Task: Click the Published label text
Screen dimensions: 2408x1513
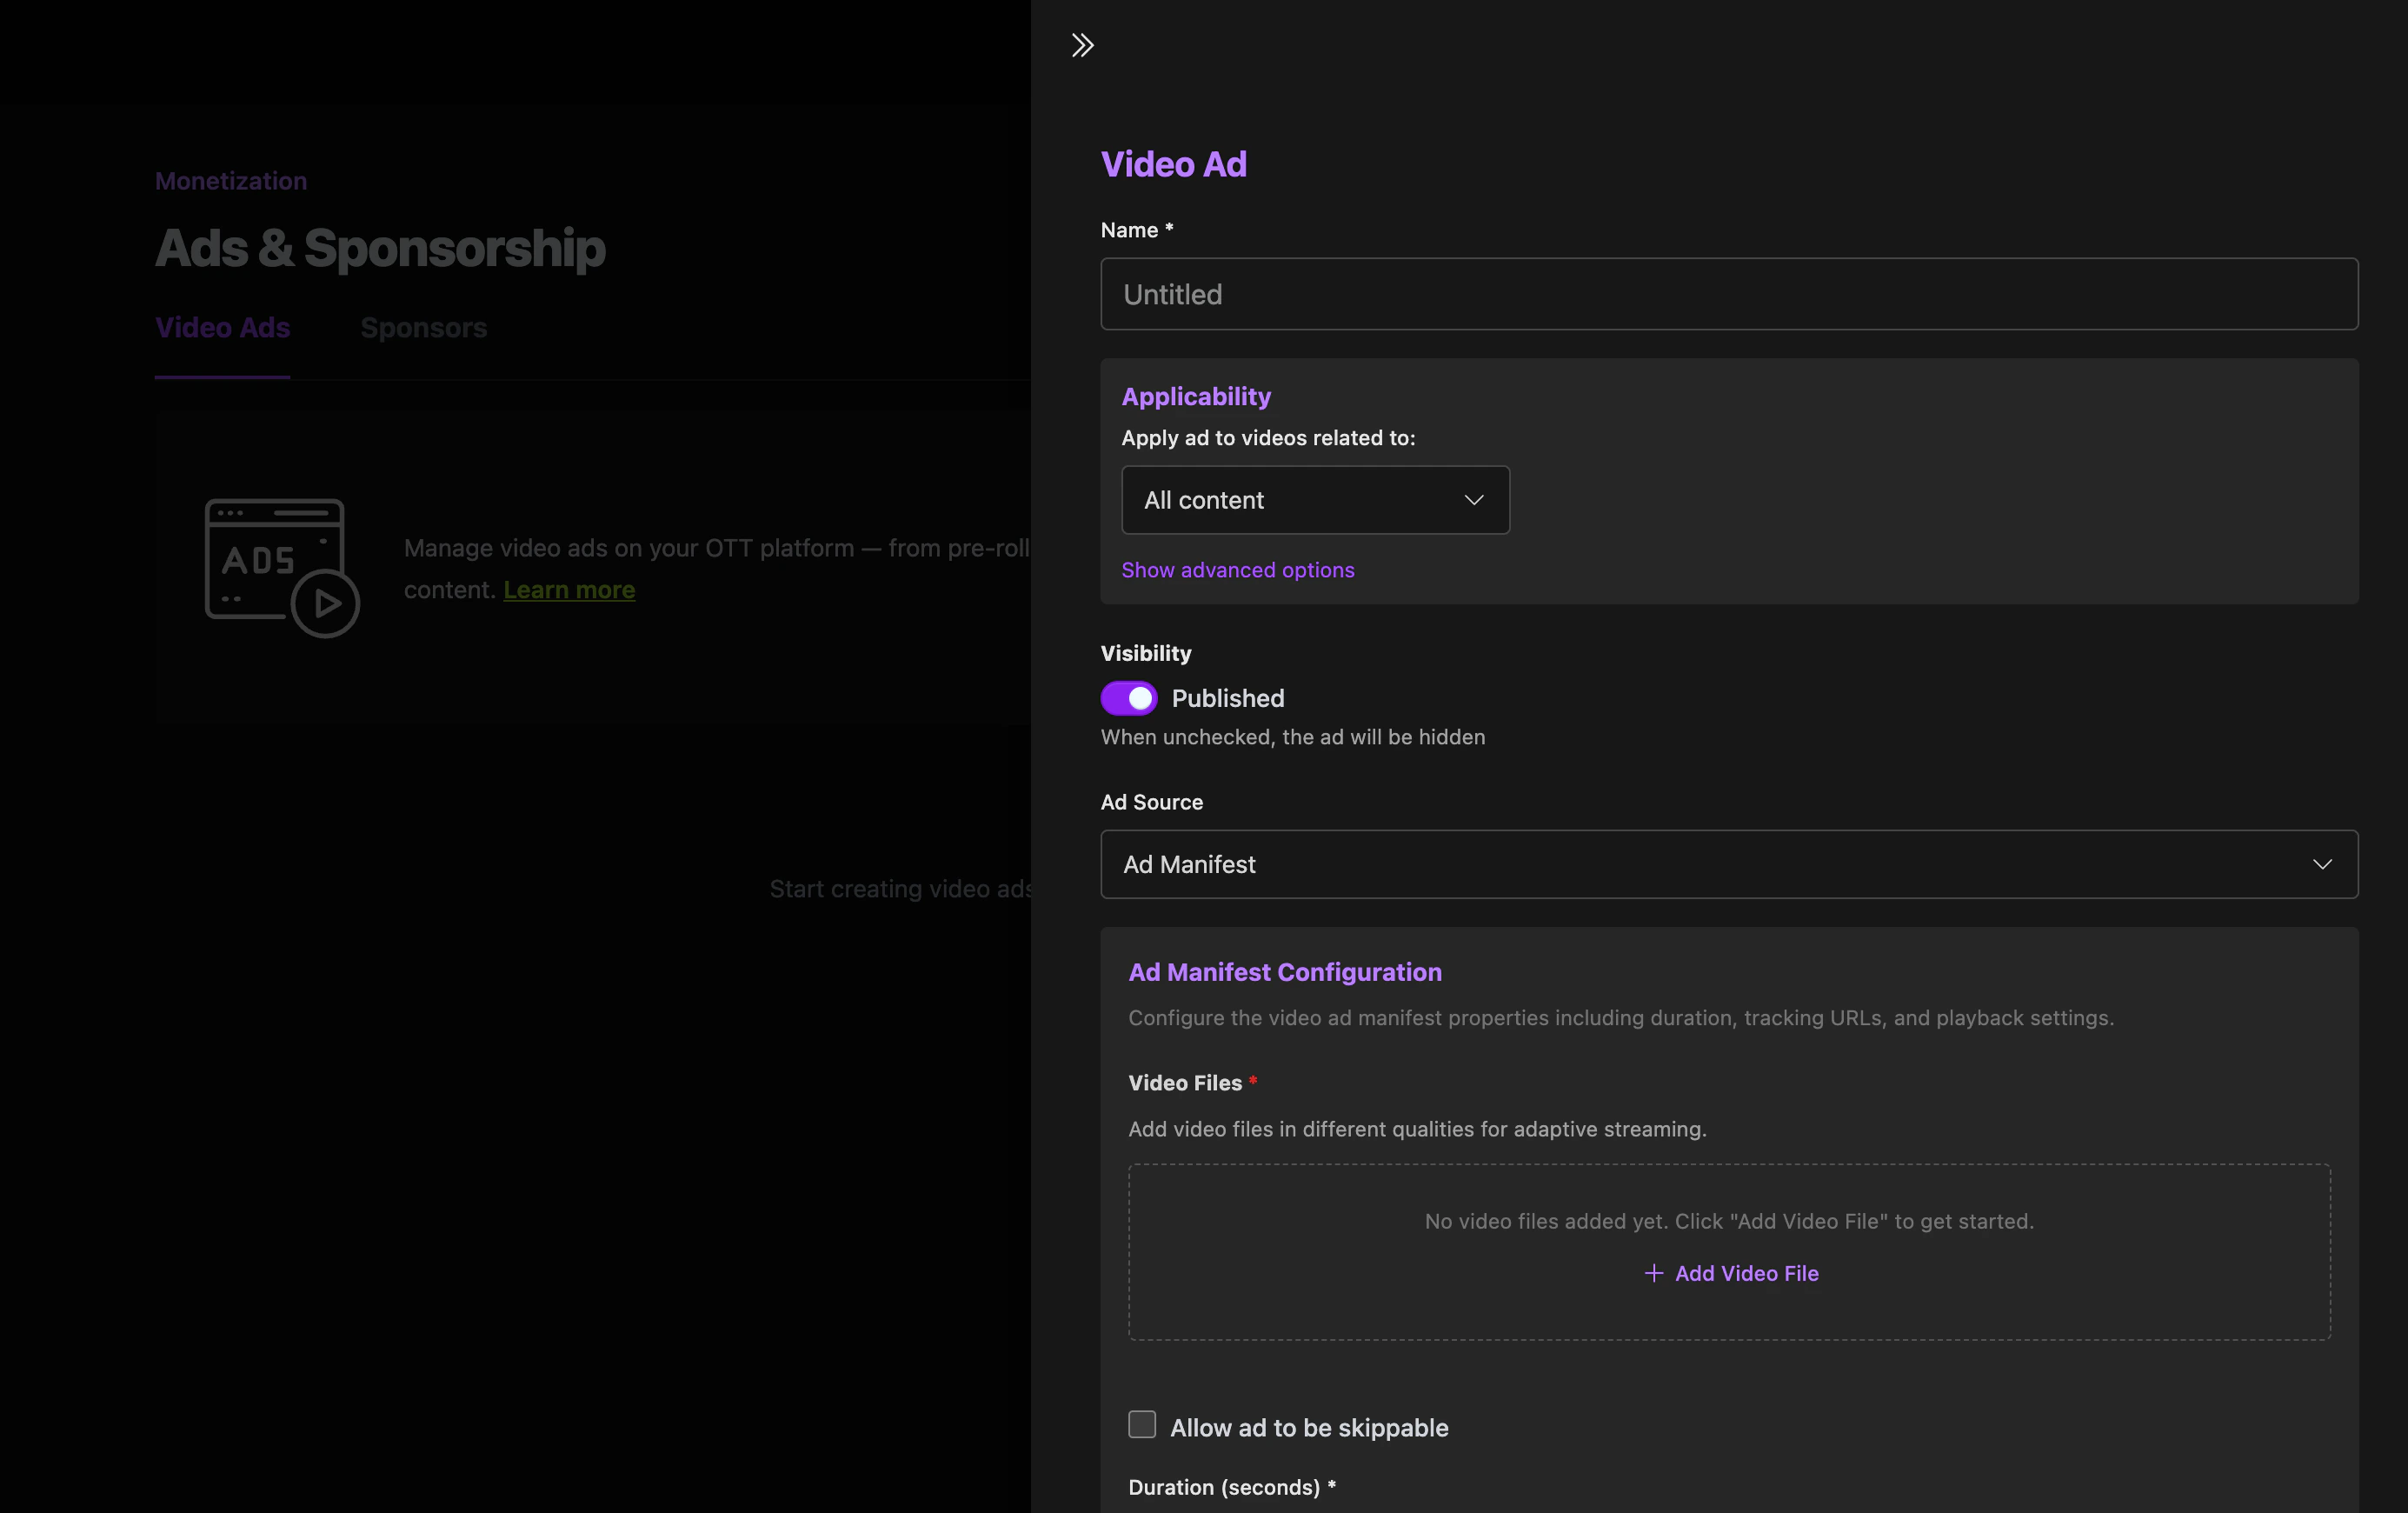Action: pos(1227,698)
